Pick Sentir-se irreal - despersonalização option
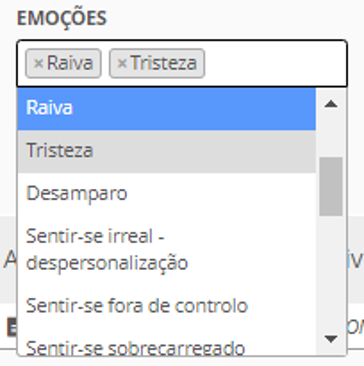364x366 pixels. (167, 250)
